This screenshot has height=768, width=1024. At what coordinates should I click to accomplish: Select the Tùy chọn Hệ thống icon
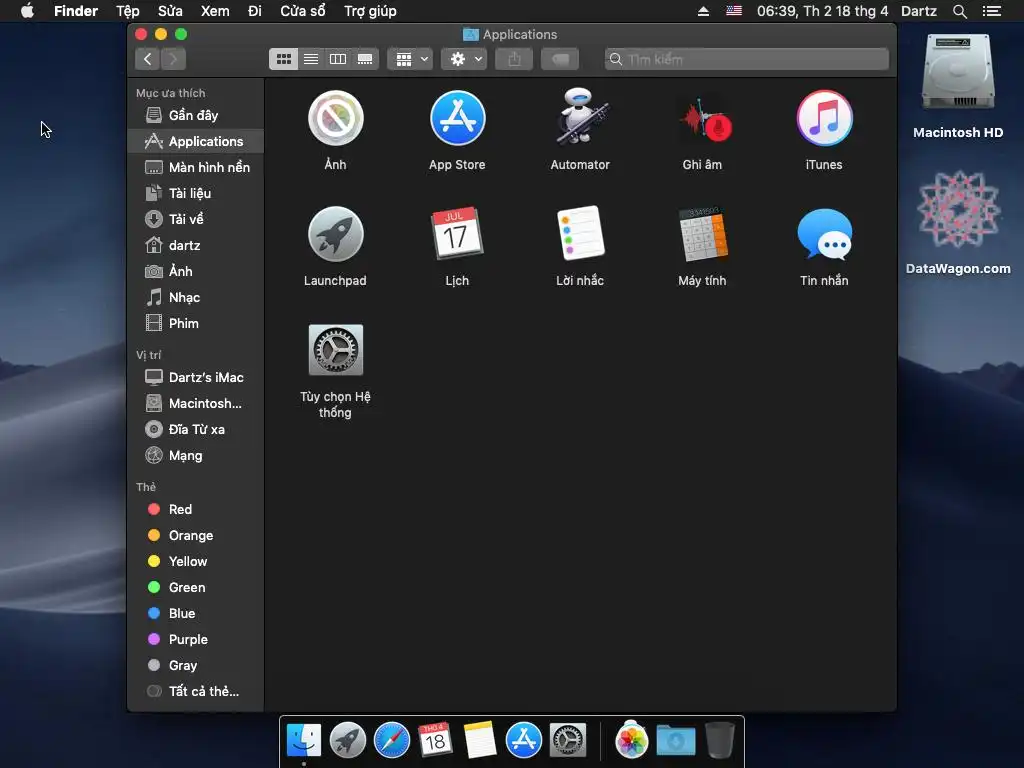(x=336, y=350)
